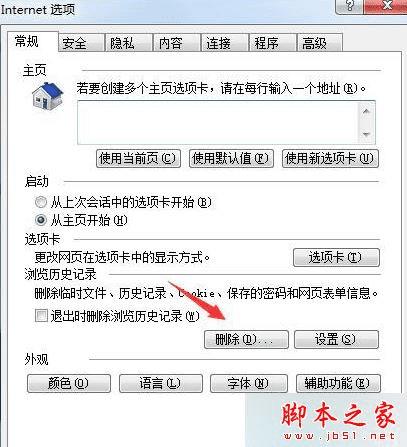407x447 pixels.
Task: Select 从上次会话中的选项卡开始 radio button
Action: click(41, 202)
